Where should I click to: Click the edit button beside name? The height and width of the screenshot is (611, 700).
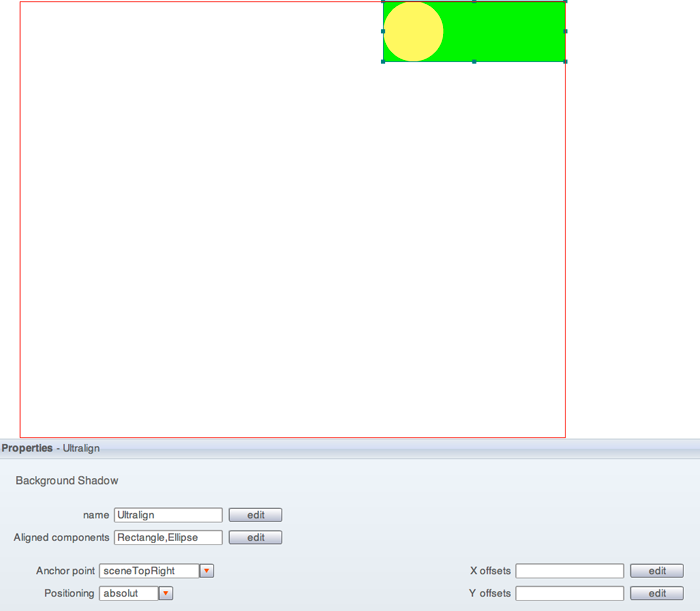pos(255,515)
